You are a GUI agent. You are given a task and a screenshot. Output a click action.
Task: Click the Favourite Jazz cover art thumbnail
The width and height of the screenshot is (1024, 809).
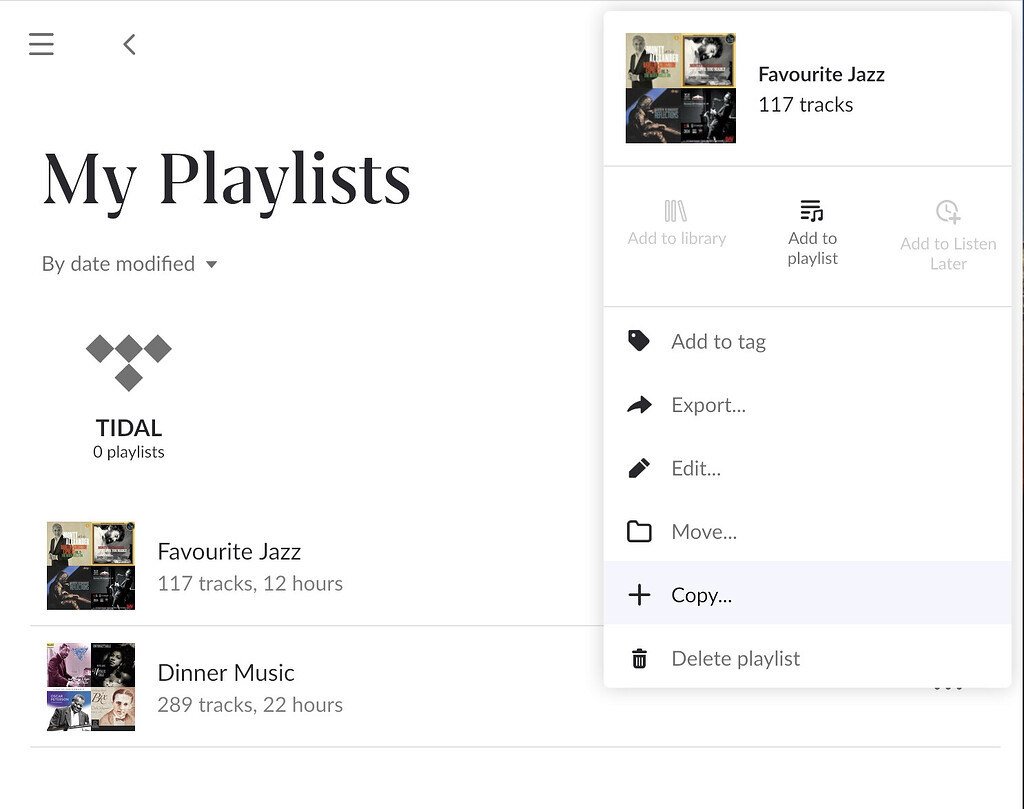pos(90,565)
